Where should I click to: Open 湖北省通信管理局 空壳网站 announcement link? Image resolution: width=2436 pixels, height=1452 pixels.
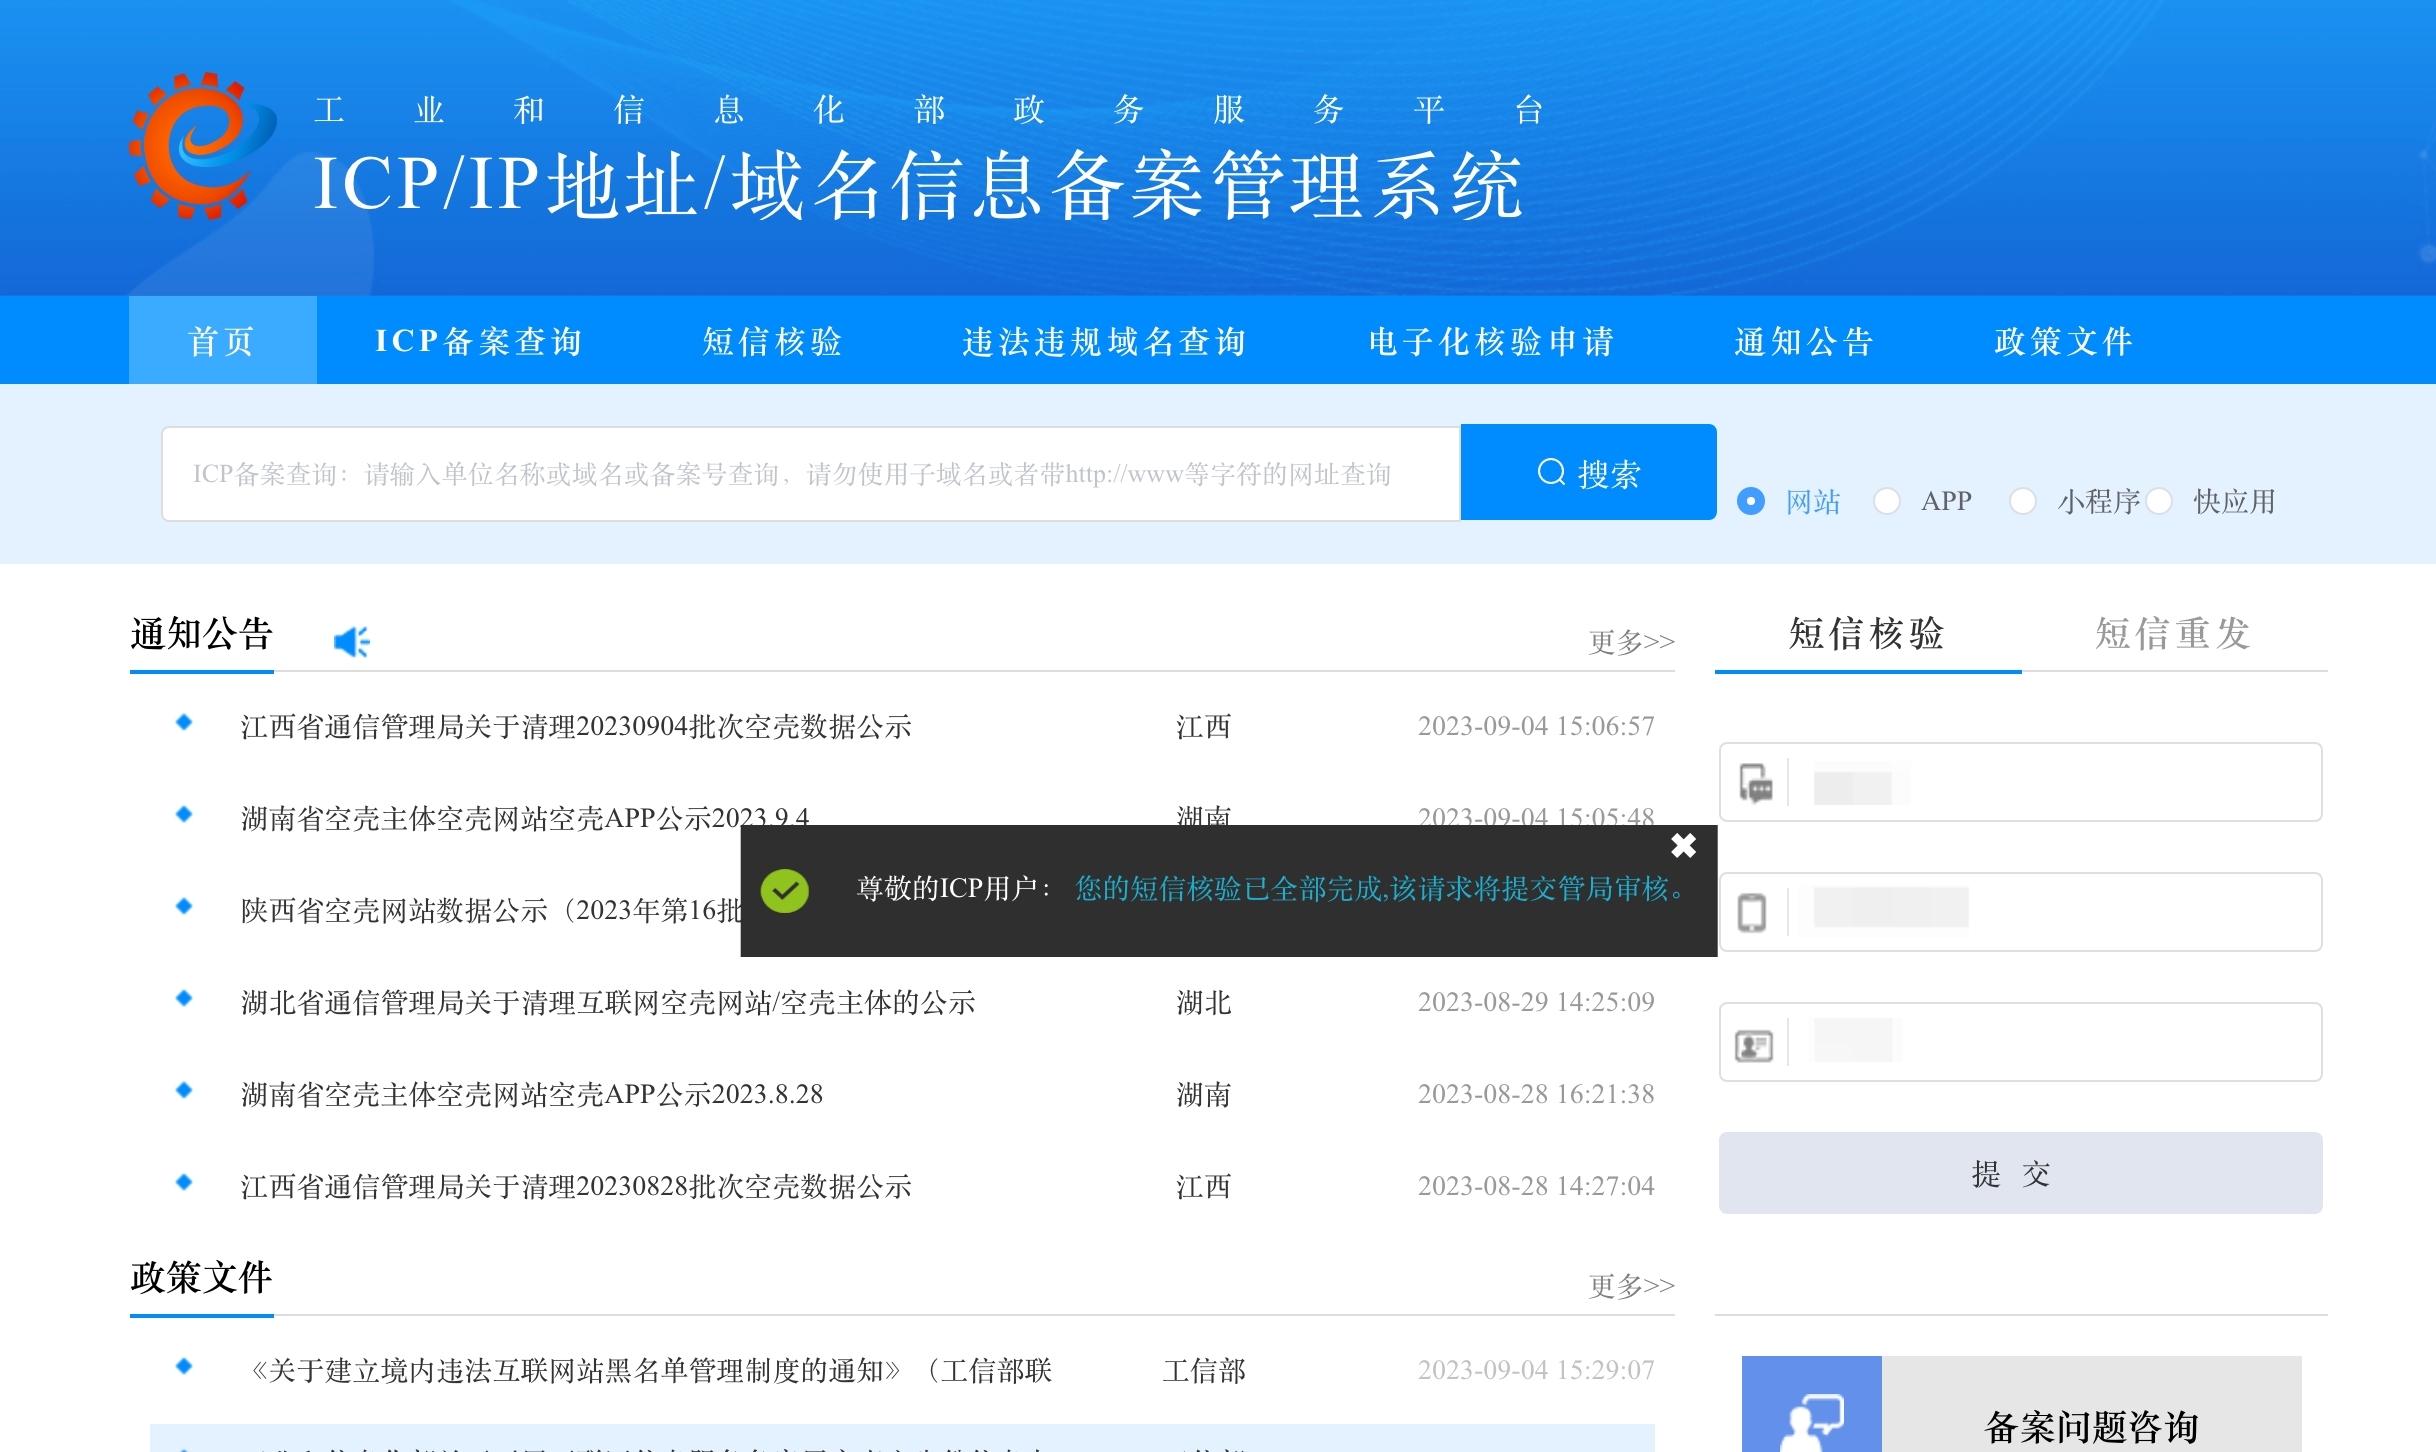pos(608,1002)
